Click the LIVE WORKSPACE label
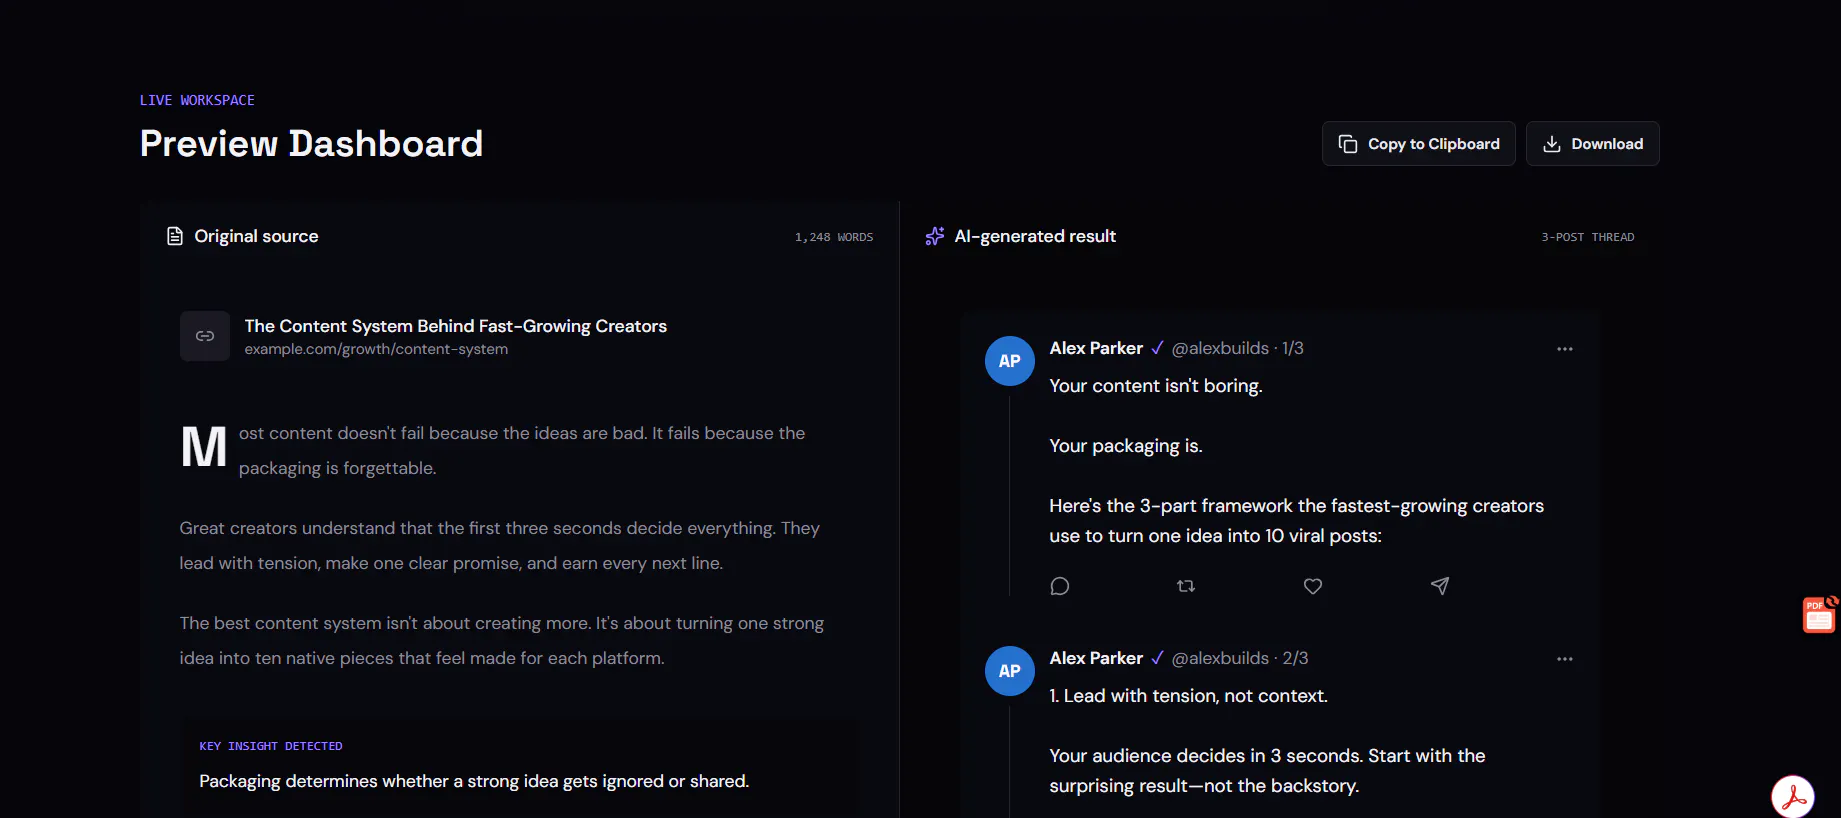The image size is (1841, 818). click(197, 100)
